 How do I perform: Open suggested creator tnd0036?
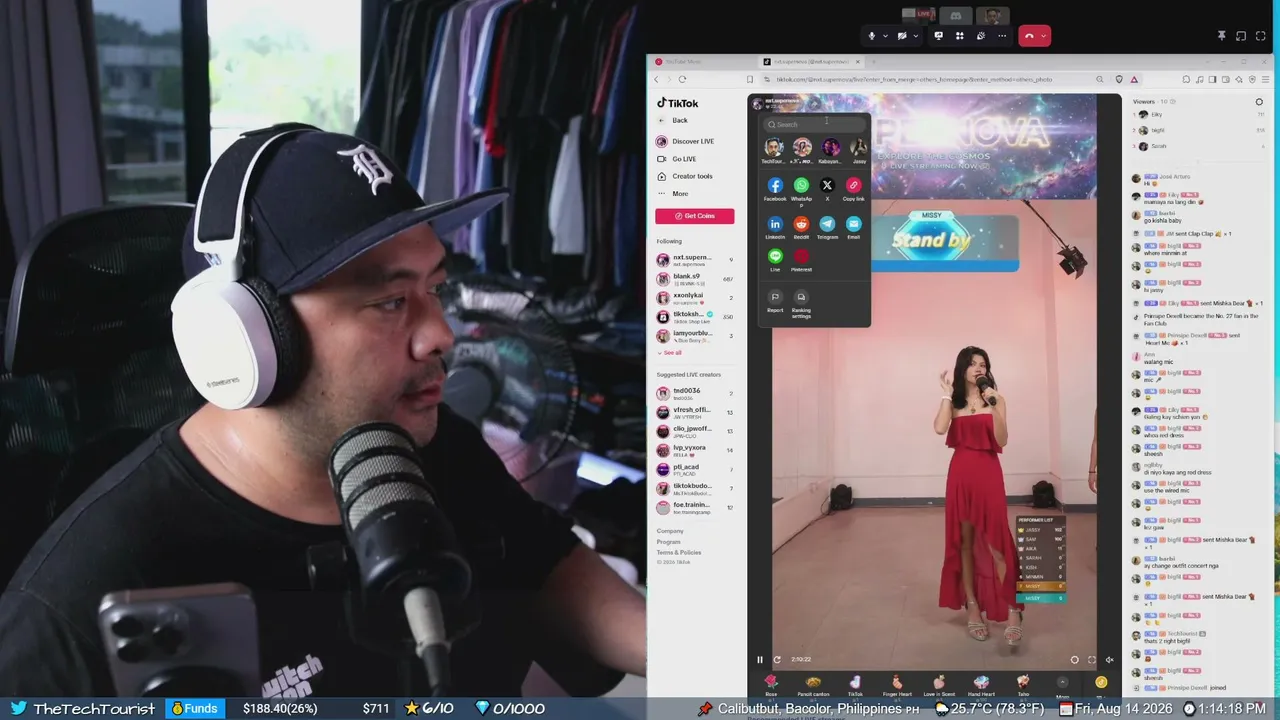pyautogui.click(x=696, y=393)
